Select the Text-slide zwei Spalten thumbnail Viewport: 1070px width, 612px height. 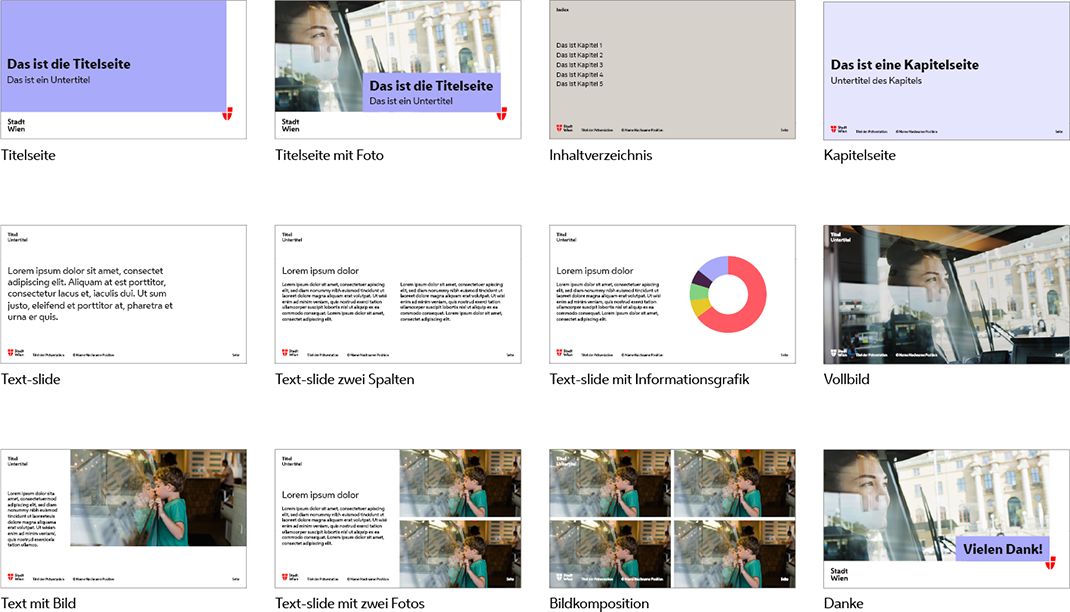click(x=398, y=293)
